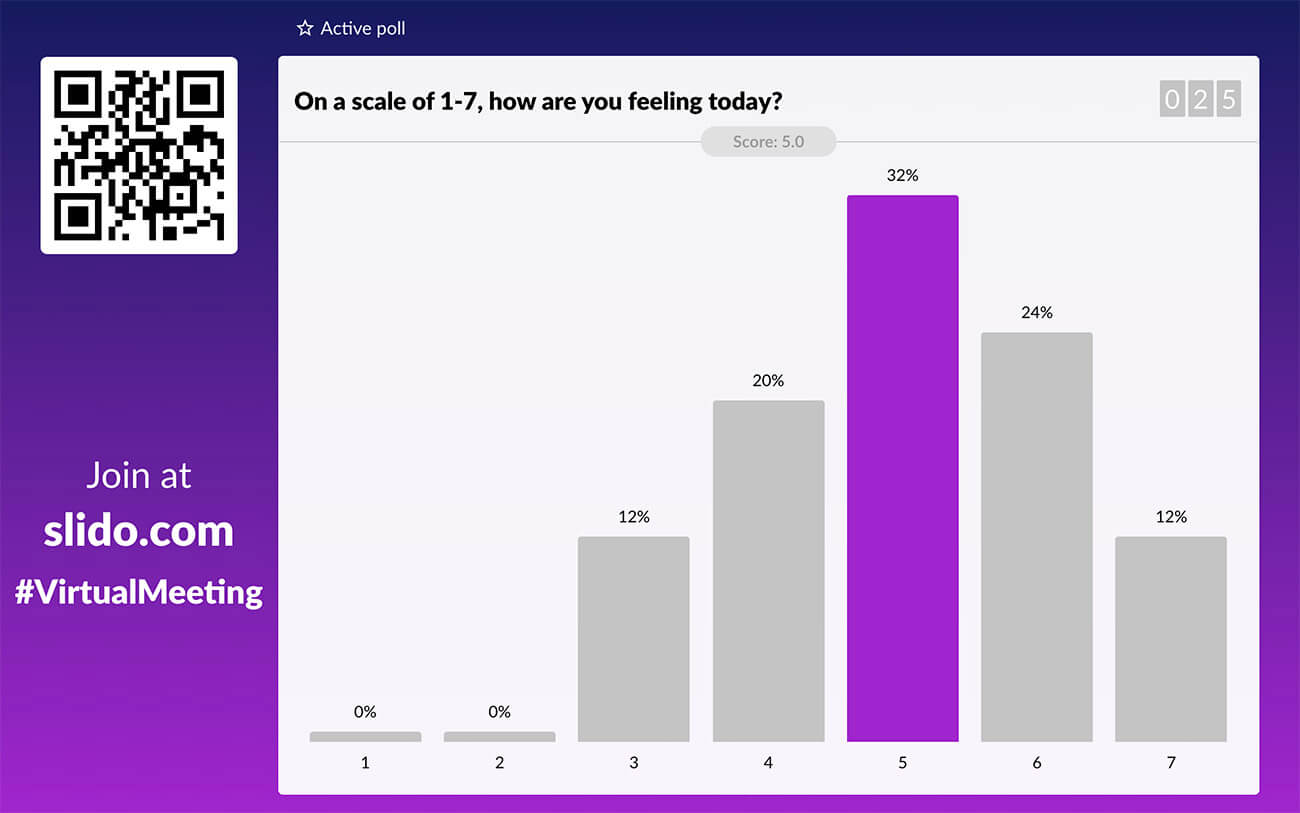This screenshot has width=1300, height=813.
Task: Click the slido.com link text
Action: tap(139, 531)
